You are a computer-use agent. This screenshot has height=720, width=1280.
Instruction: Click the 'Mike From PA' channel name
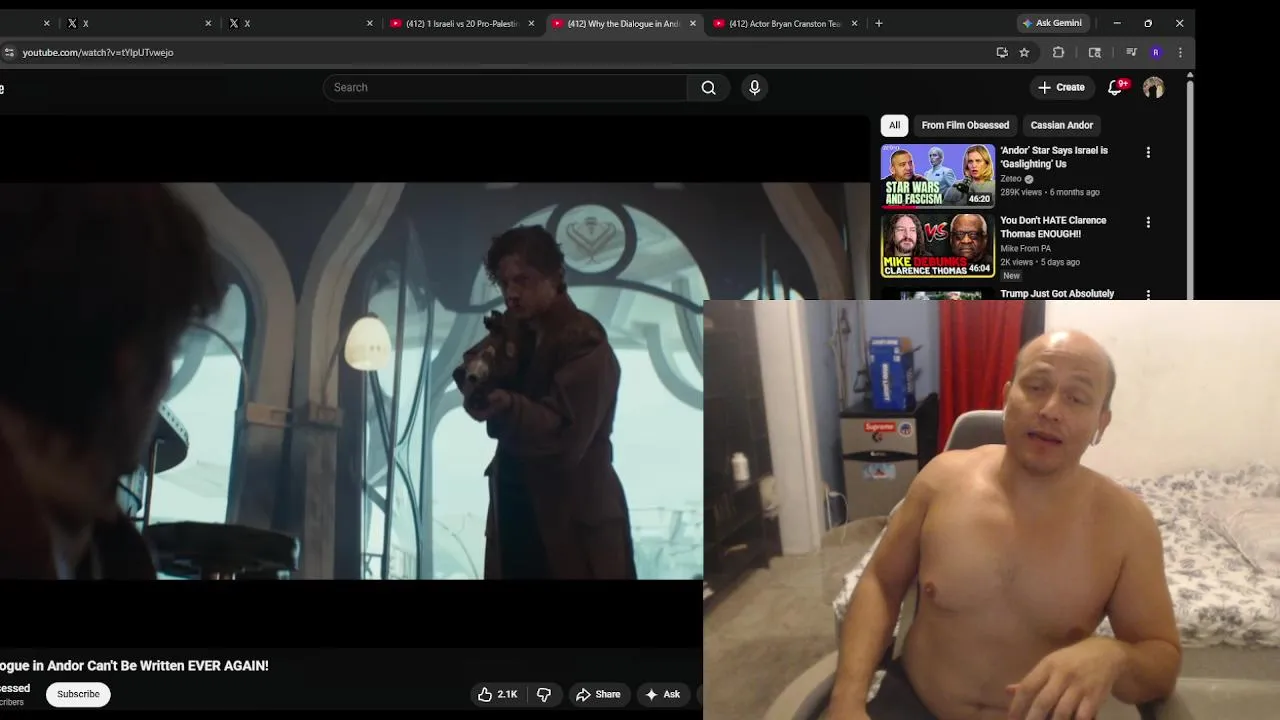(1026, 249)
